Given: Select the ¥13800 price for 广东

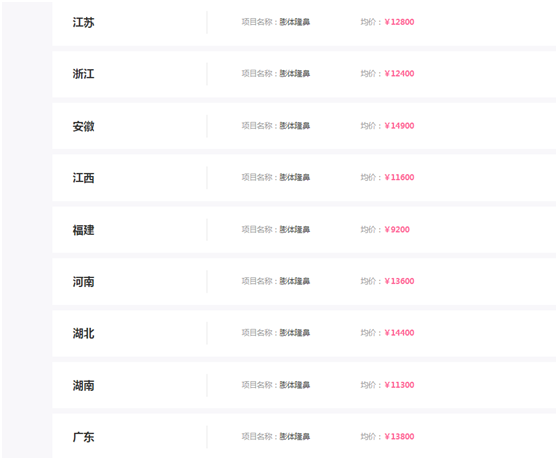Looking at the screenshot, I should (399, 437).
